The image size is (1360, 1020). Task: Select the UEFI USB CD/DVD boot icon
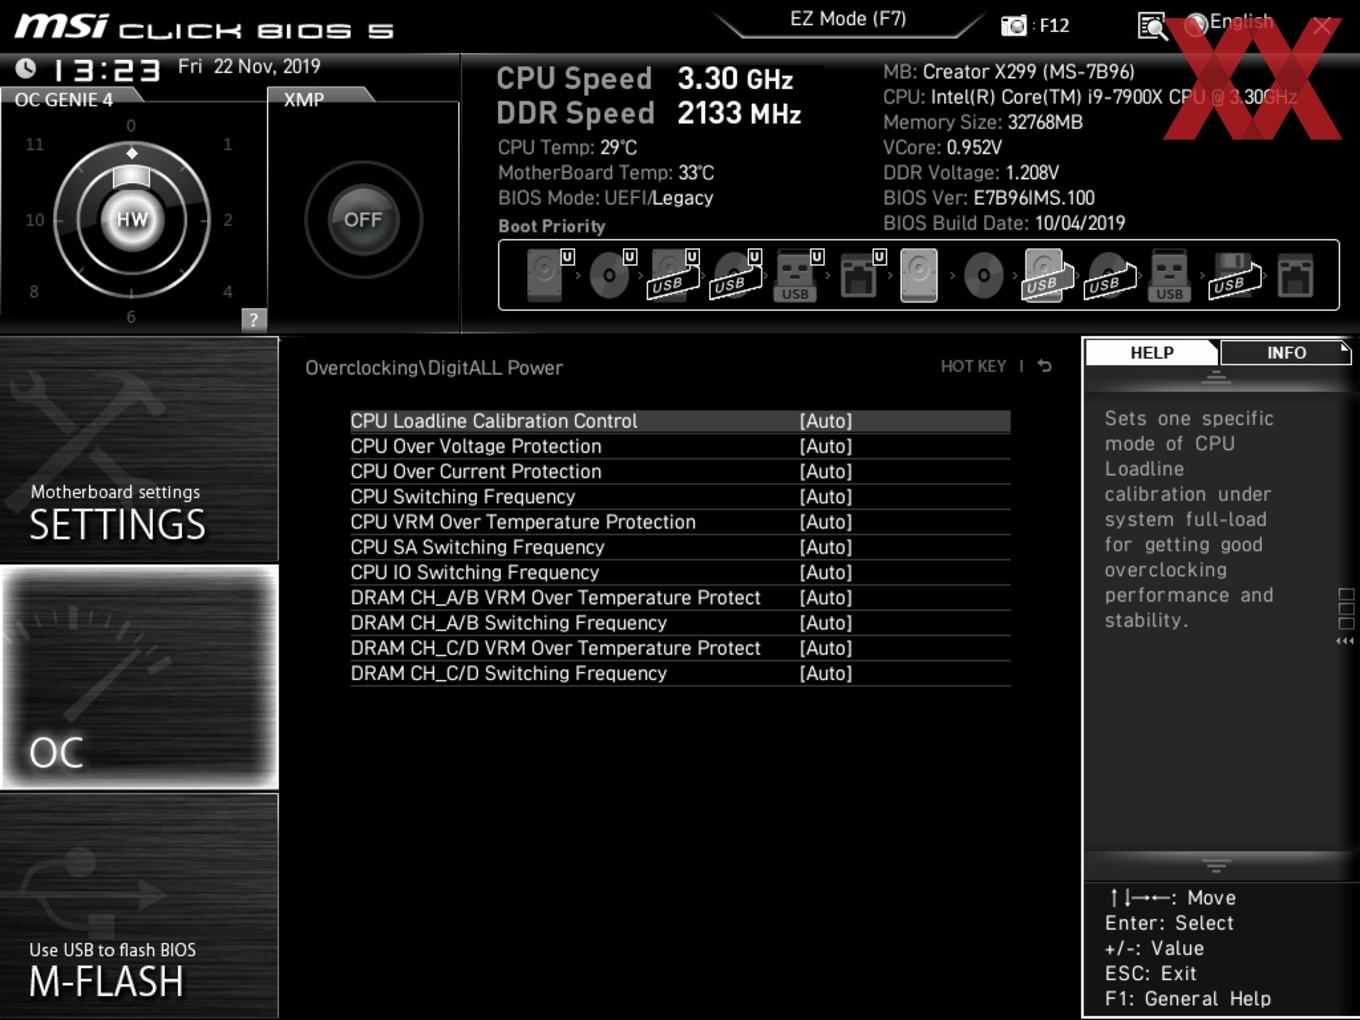pyautogui.click(x=735, y=275)
